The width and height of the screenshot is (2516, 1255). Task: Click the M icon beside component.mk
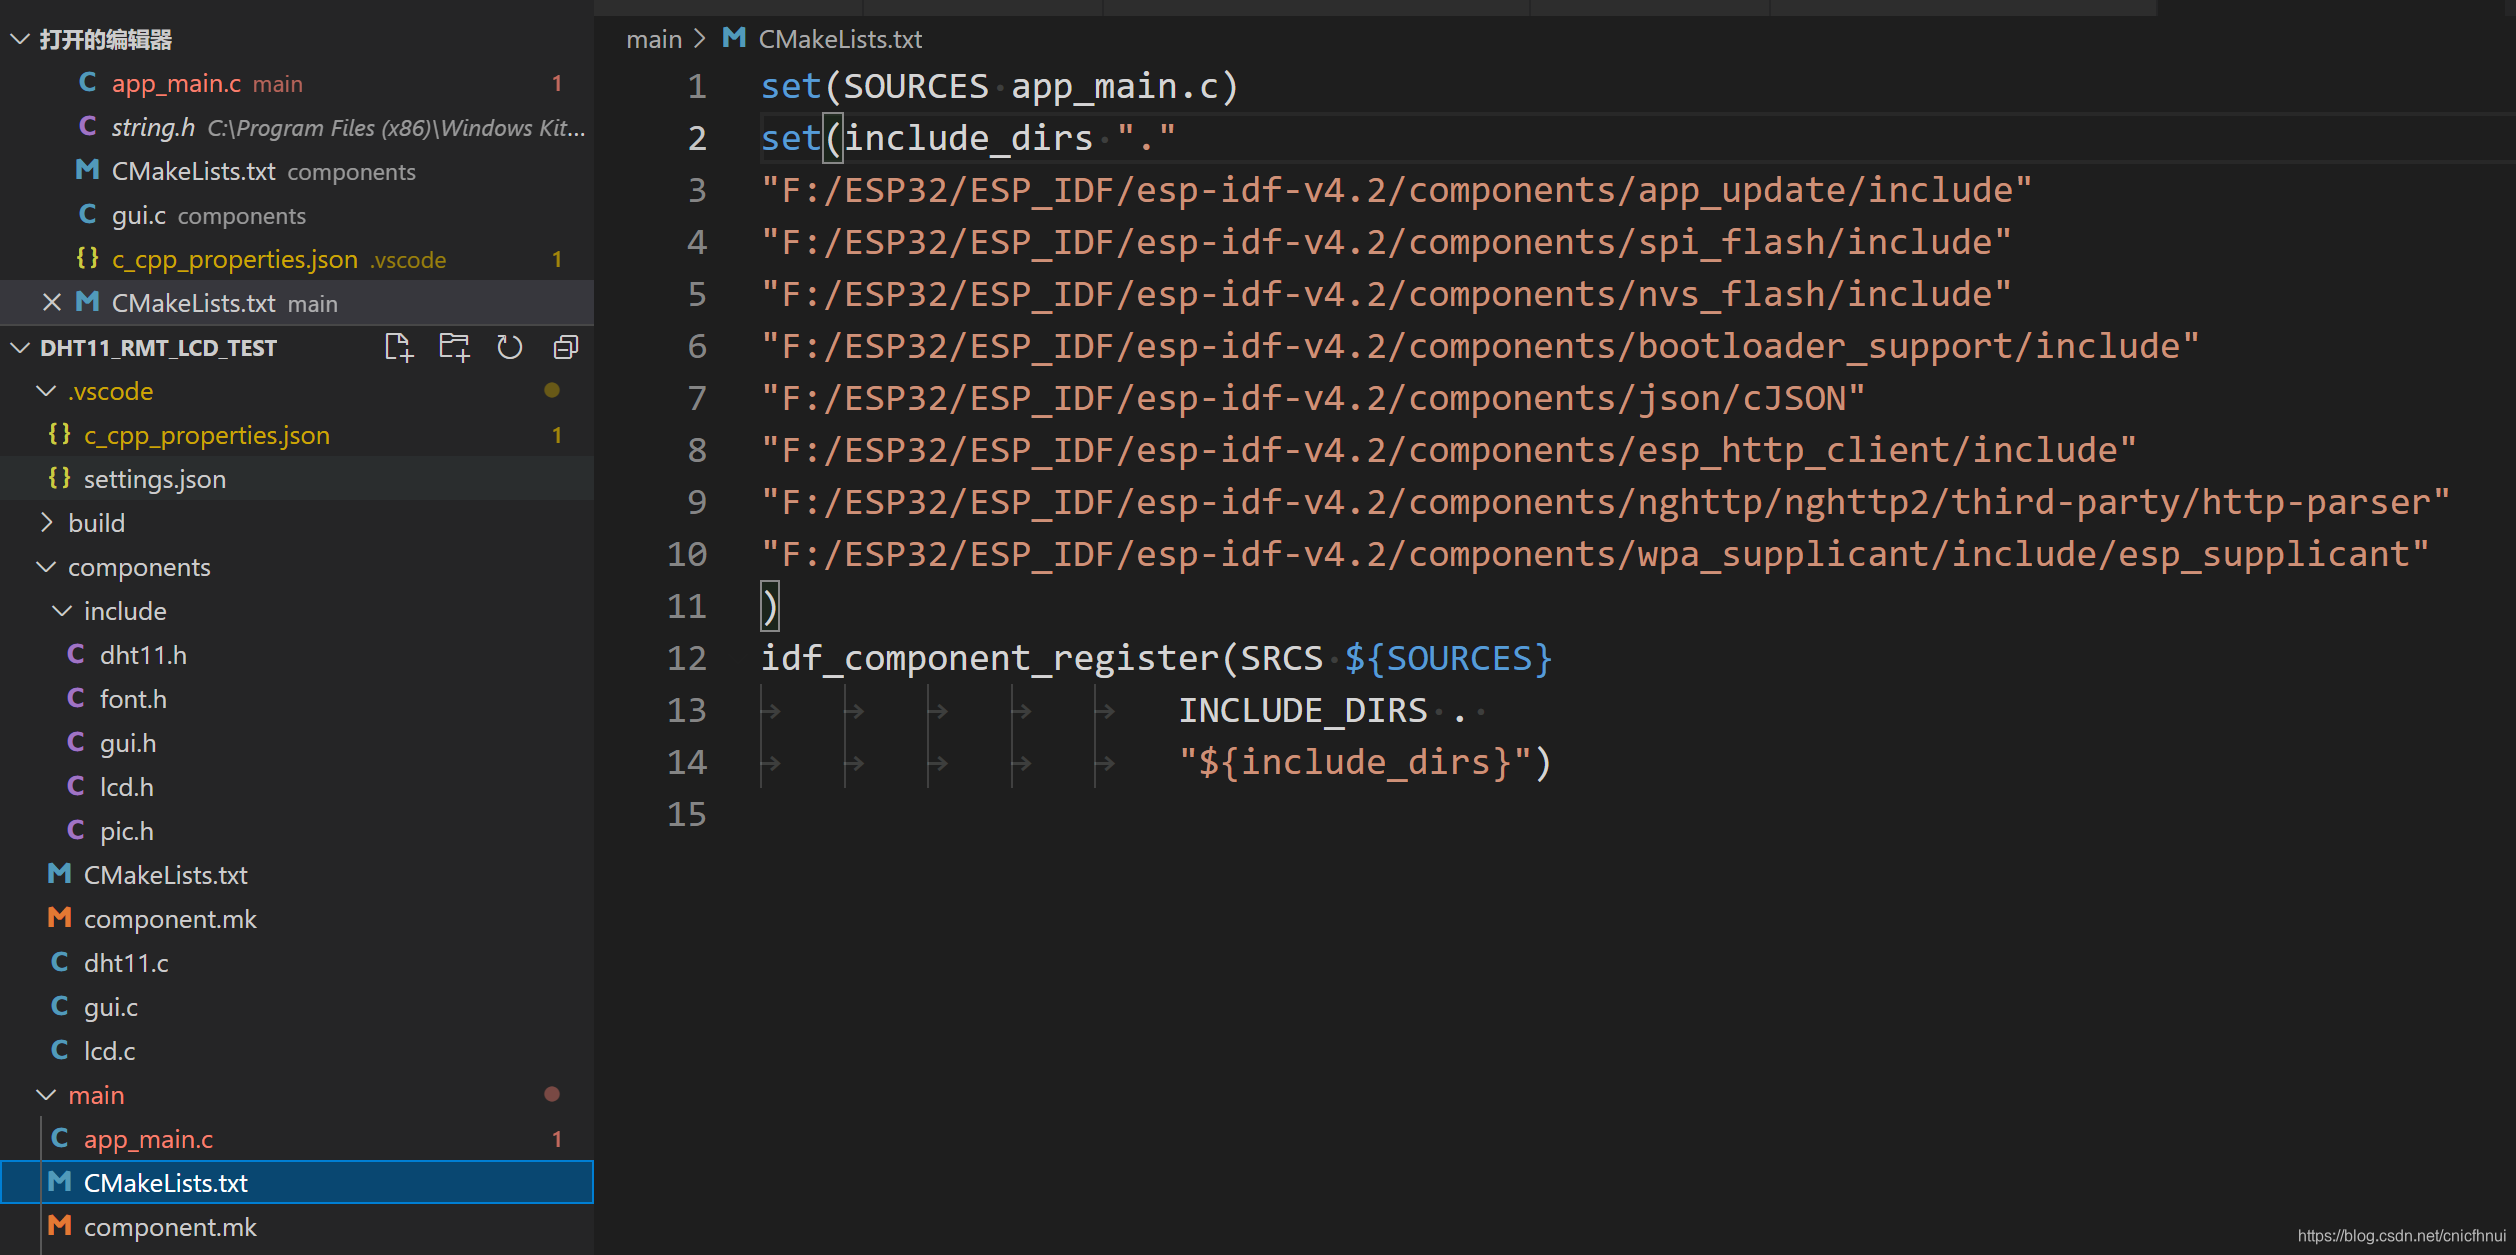(x=58, y=918)
